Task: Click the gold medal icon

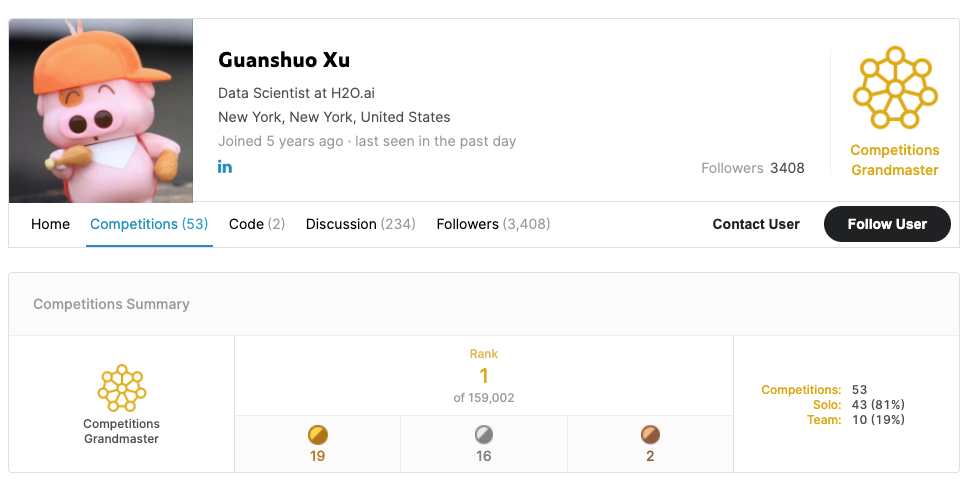Action: (x=318, y=435)
